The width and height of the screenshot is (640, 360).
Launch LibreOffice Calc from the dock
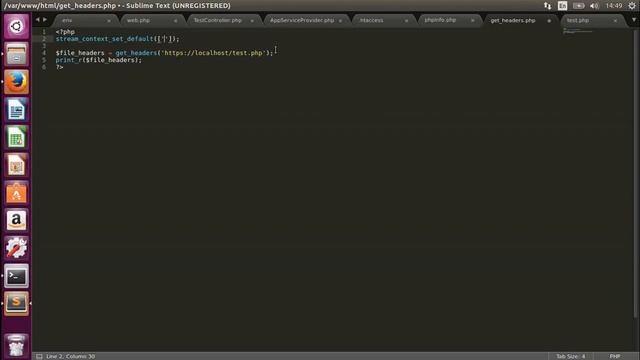click(x=16, y=137)
